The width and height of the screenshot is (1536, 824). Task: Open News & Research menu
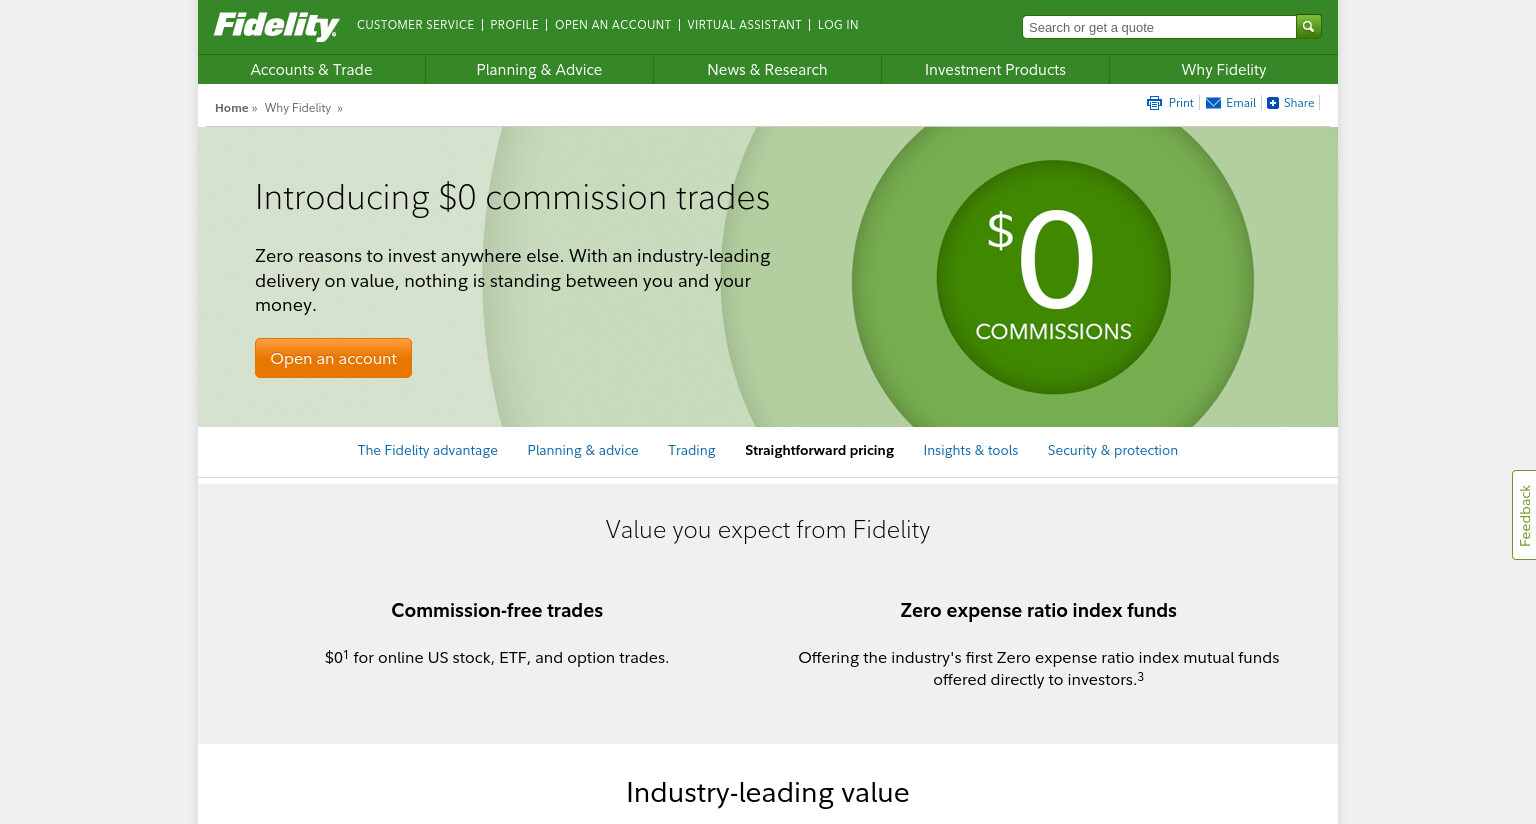(767, 69)
